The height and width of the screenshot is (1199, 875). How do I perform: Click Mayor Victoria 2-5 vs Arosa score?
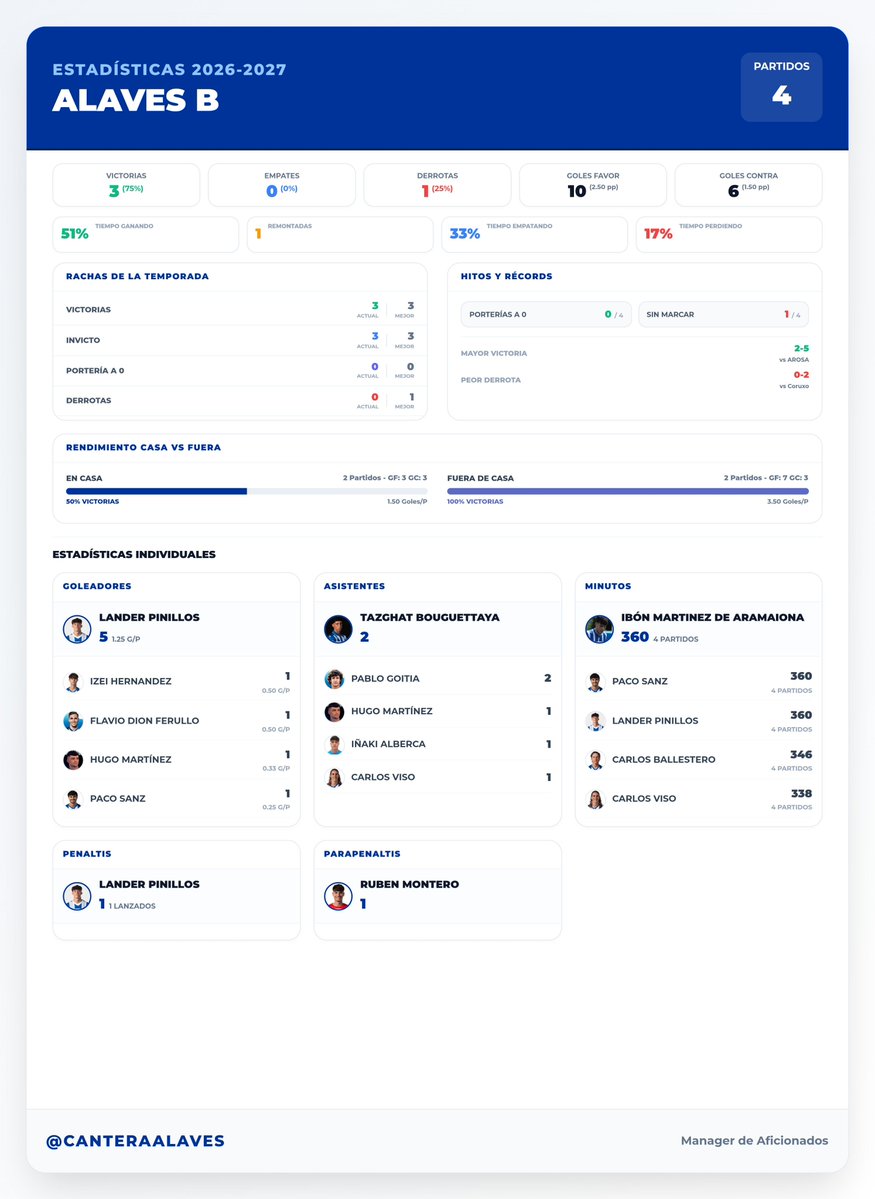point(801,349)
